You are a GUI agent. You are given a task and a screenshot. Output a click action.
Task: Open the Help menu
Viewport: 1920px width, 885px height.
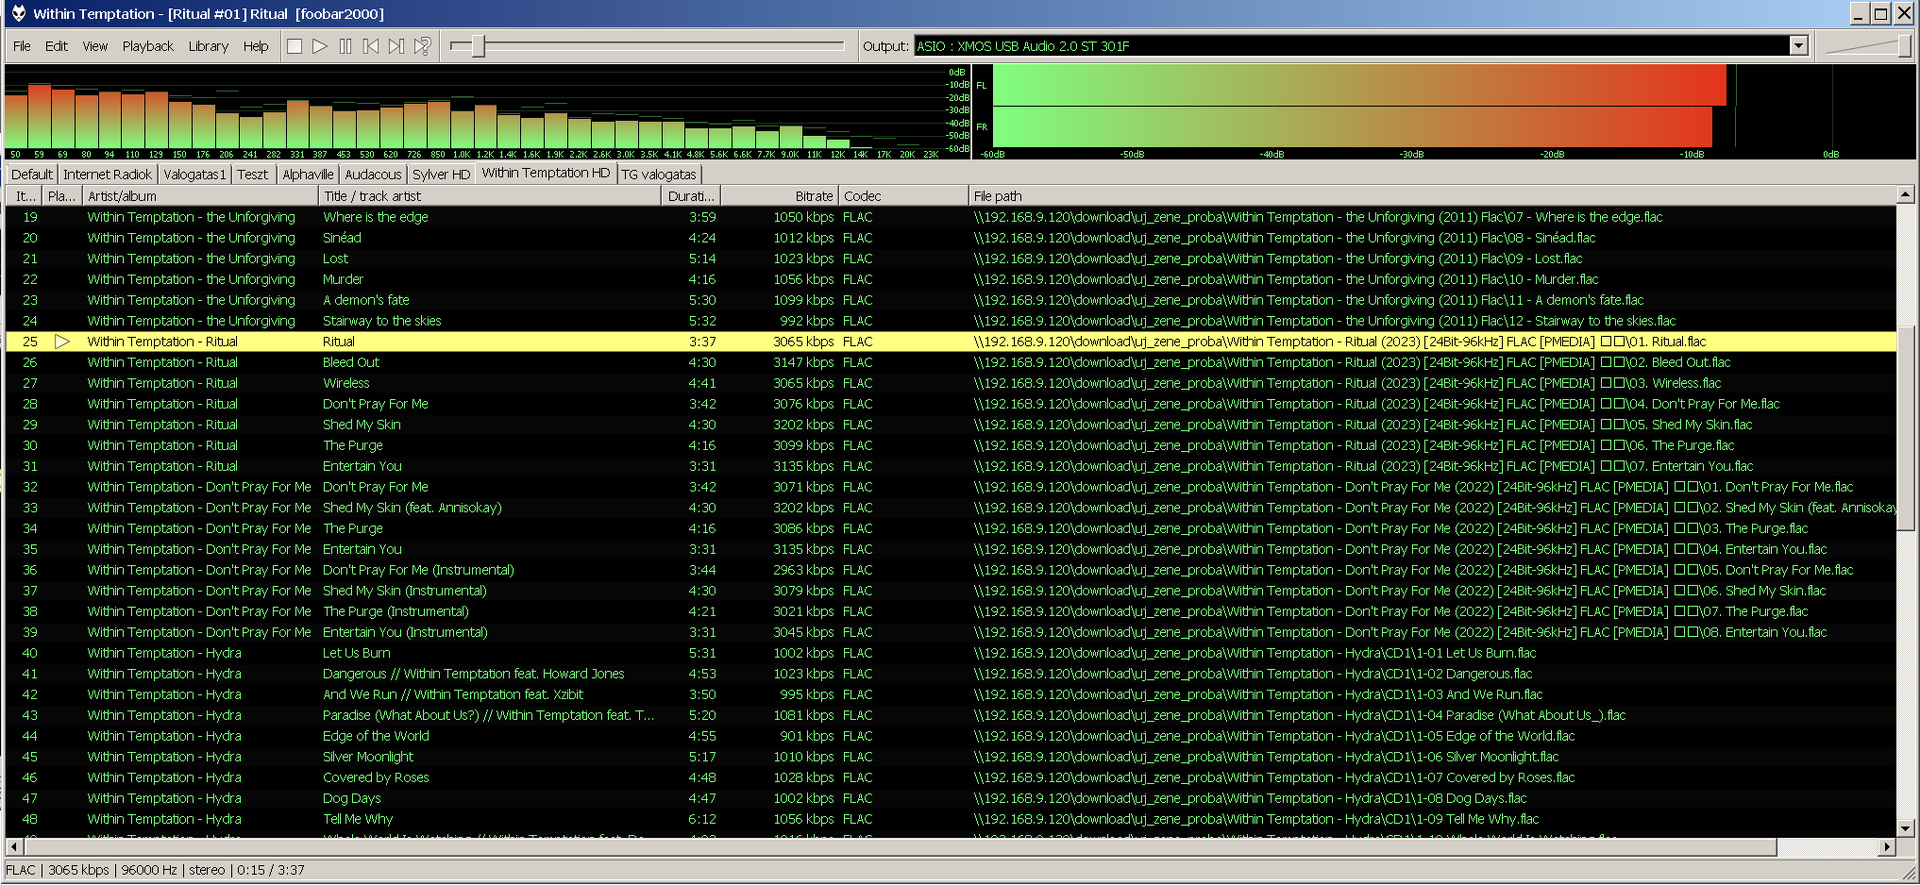256,46
